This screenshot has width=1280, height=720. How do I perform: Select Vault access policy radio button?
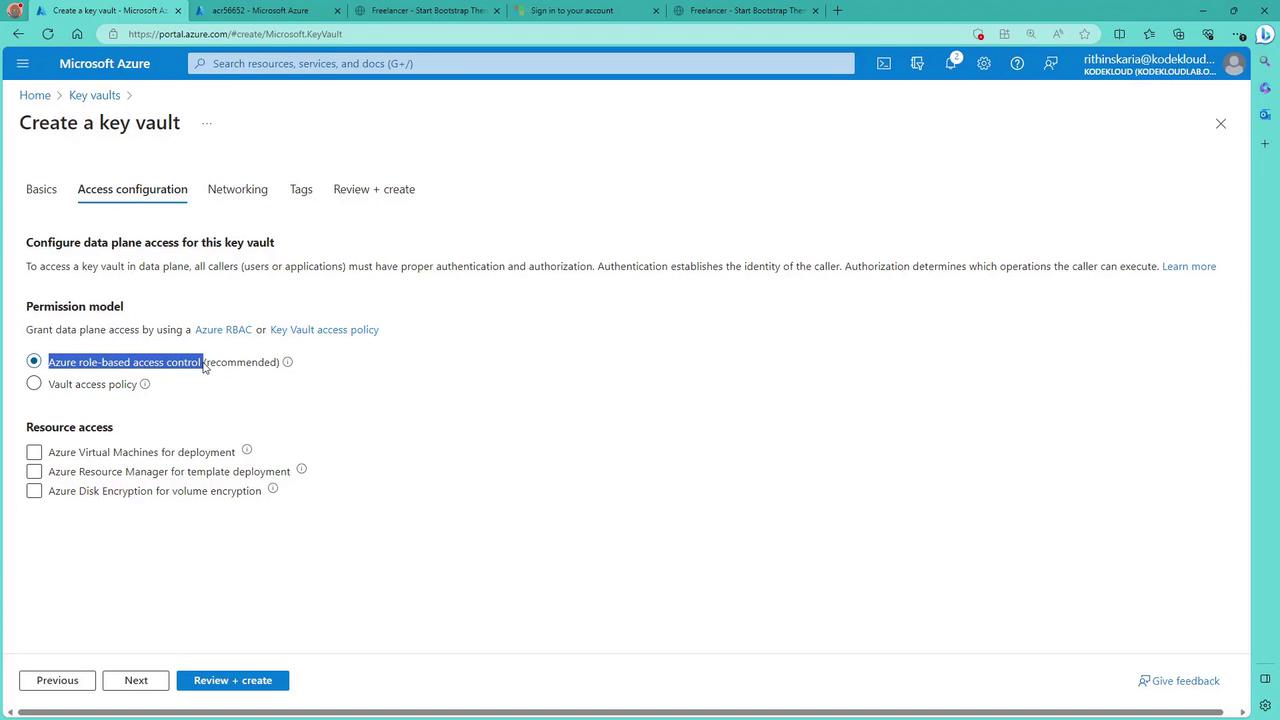pyautogui.click(x=34, y=383)
